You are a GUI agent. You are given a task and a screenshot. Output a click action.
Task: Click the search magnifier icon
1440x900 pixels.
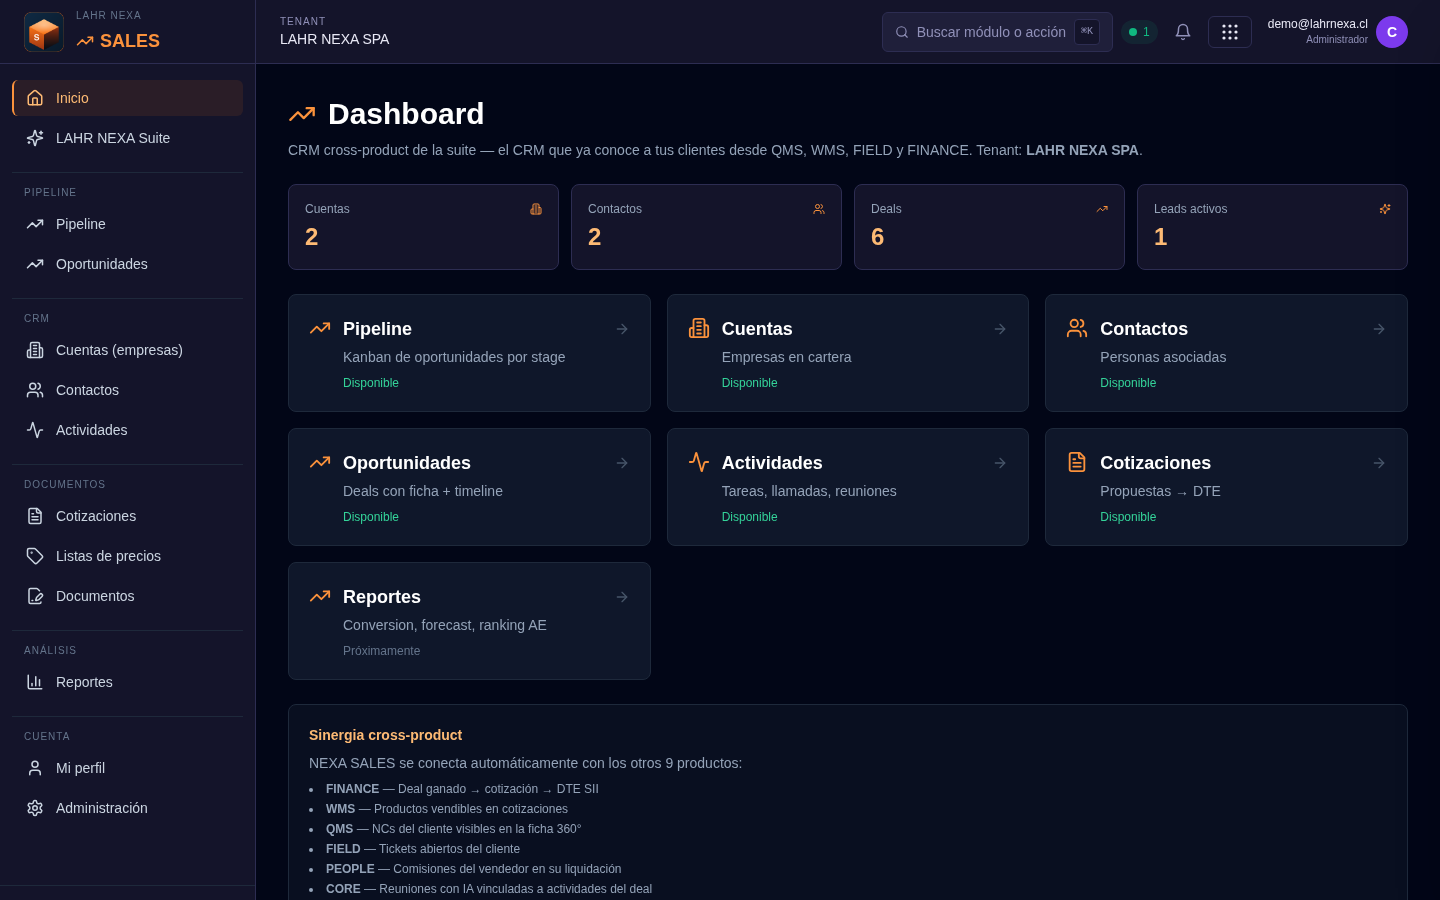pyautogui.click(x=902, y=32)
